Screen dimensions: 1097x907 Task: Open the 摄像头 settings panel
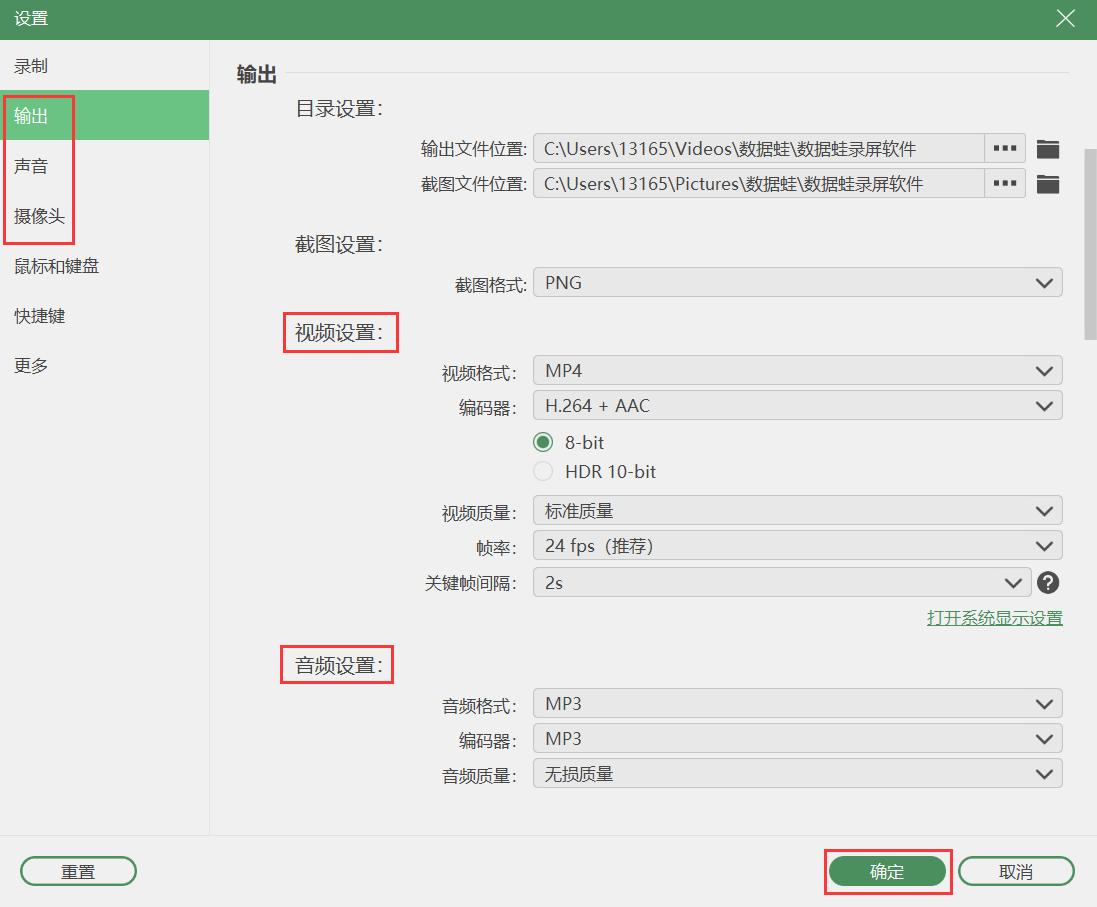click(x=40, y=216)
